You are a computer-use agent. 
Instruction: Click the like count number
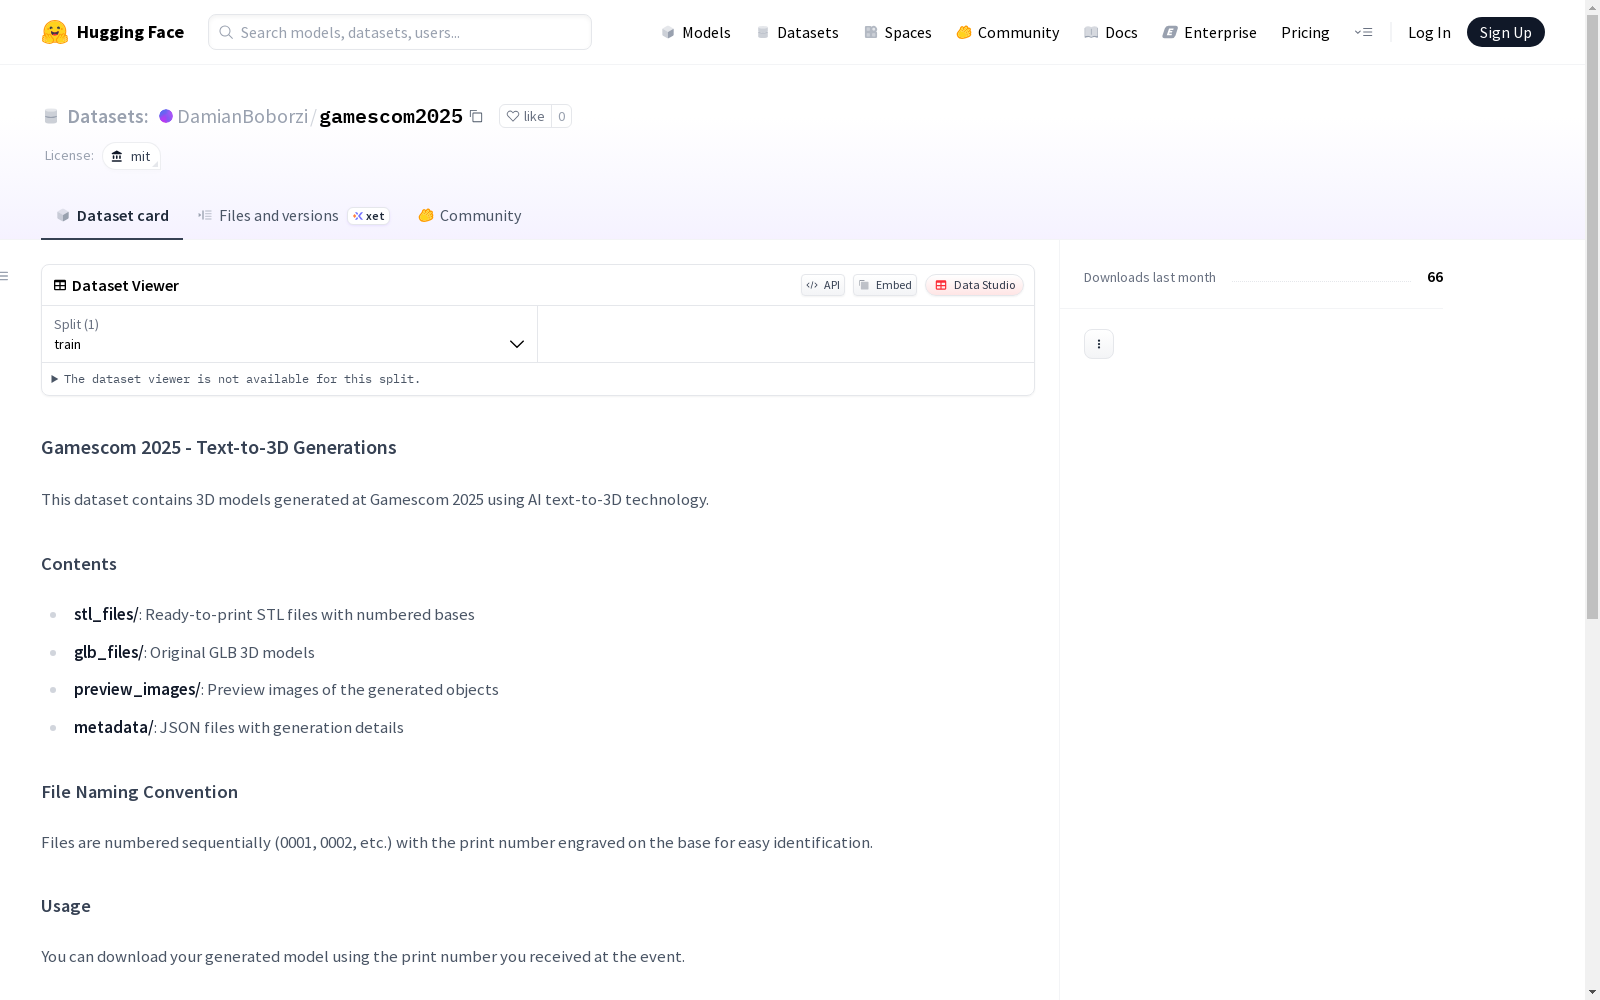point(562,116)
